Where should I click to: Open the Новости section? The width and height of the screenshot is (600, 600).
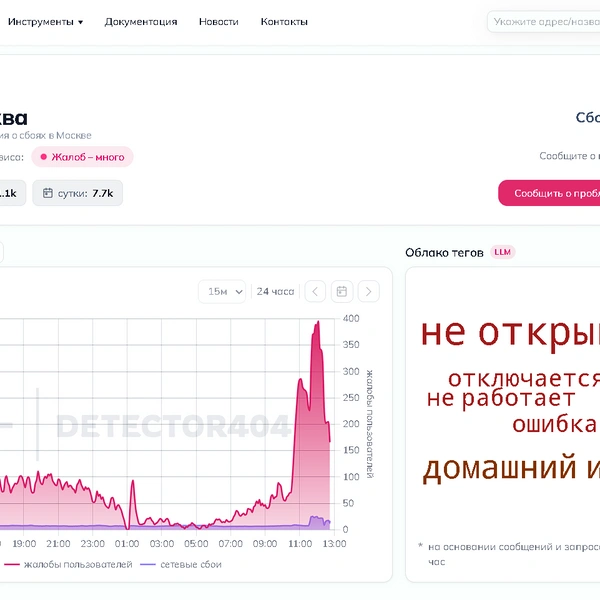click(x=218, y=22)
